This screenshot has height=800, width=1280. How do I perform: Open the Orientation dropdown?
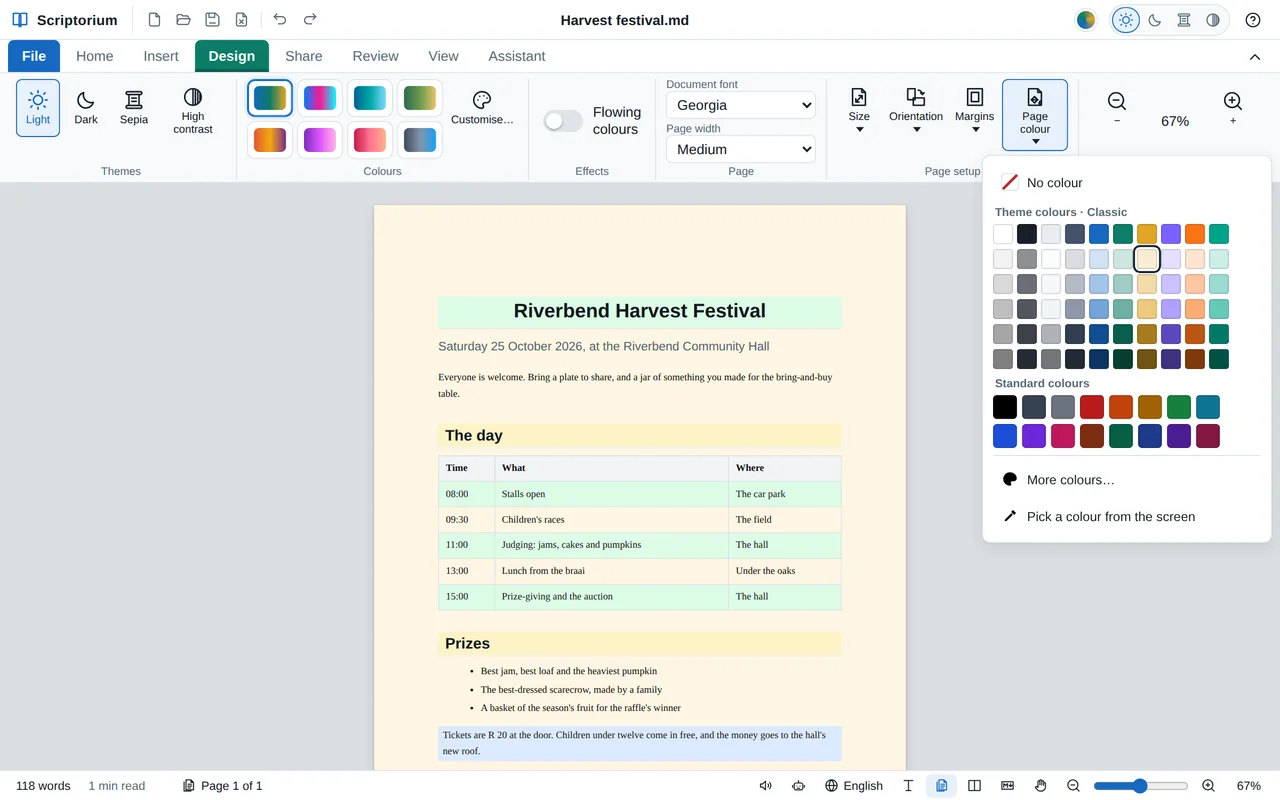[x=916, y=110]
